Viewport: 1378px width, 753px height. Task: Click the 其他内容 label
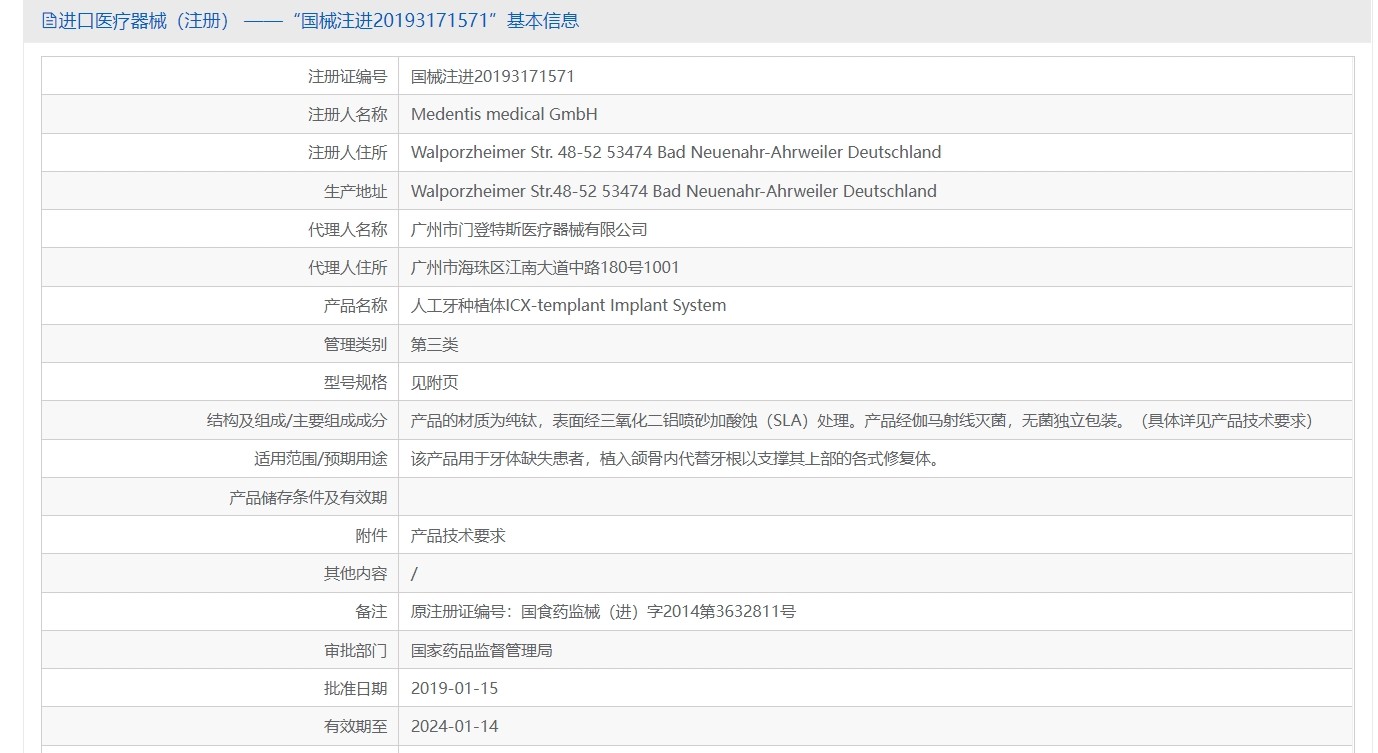click(355, 573)
